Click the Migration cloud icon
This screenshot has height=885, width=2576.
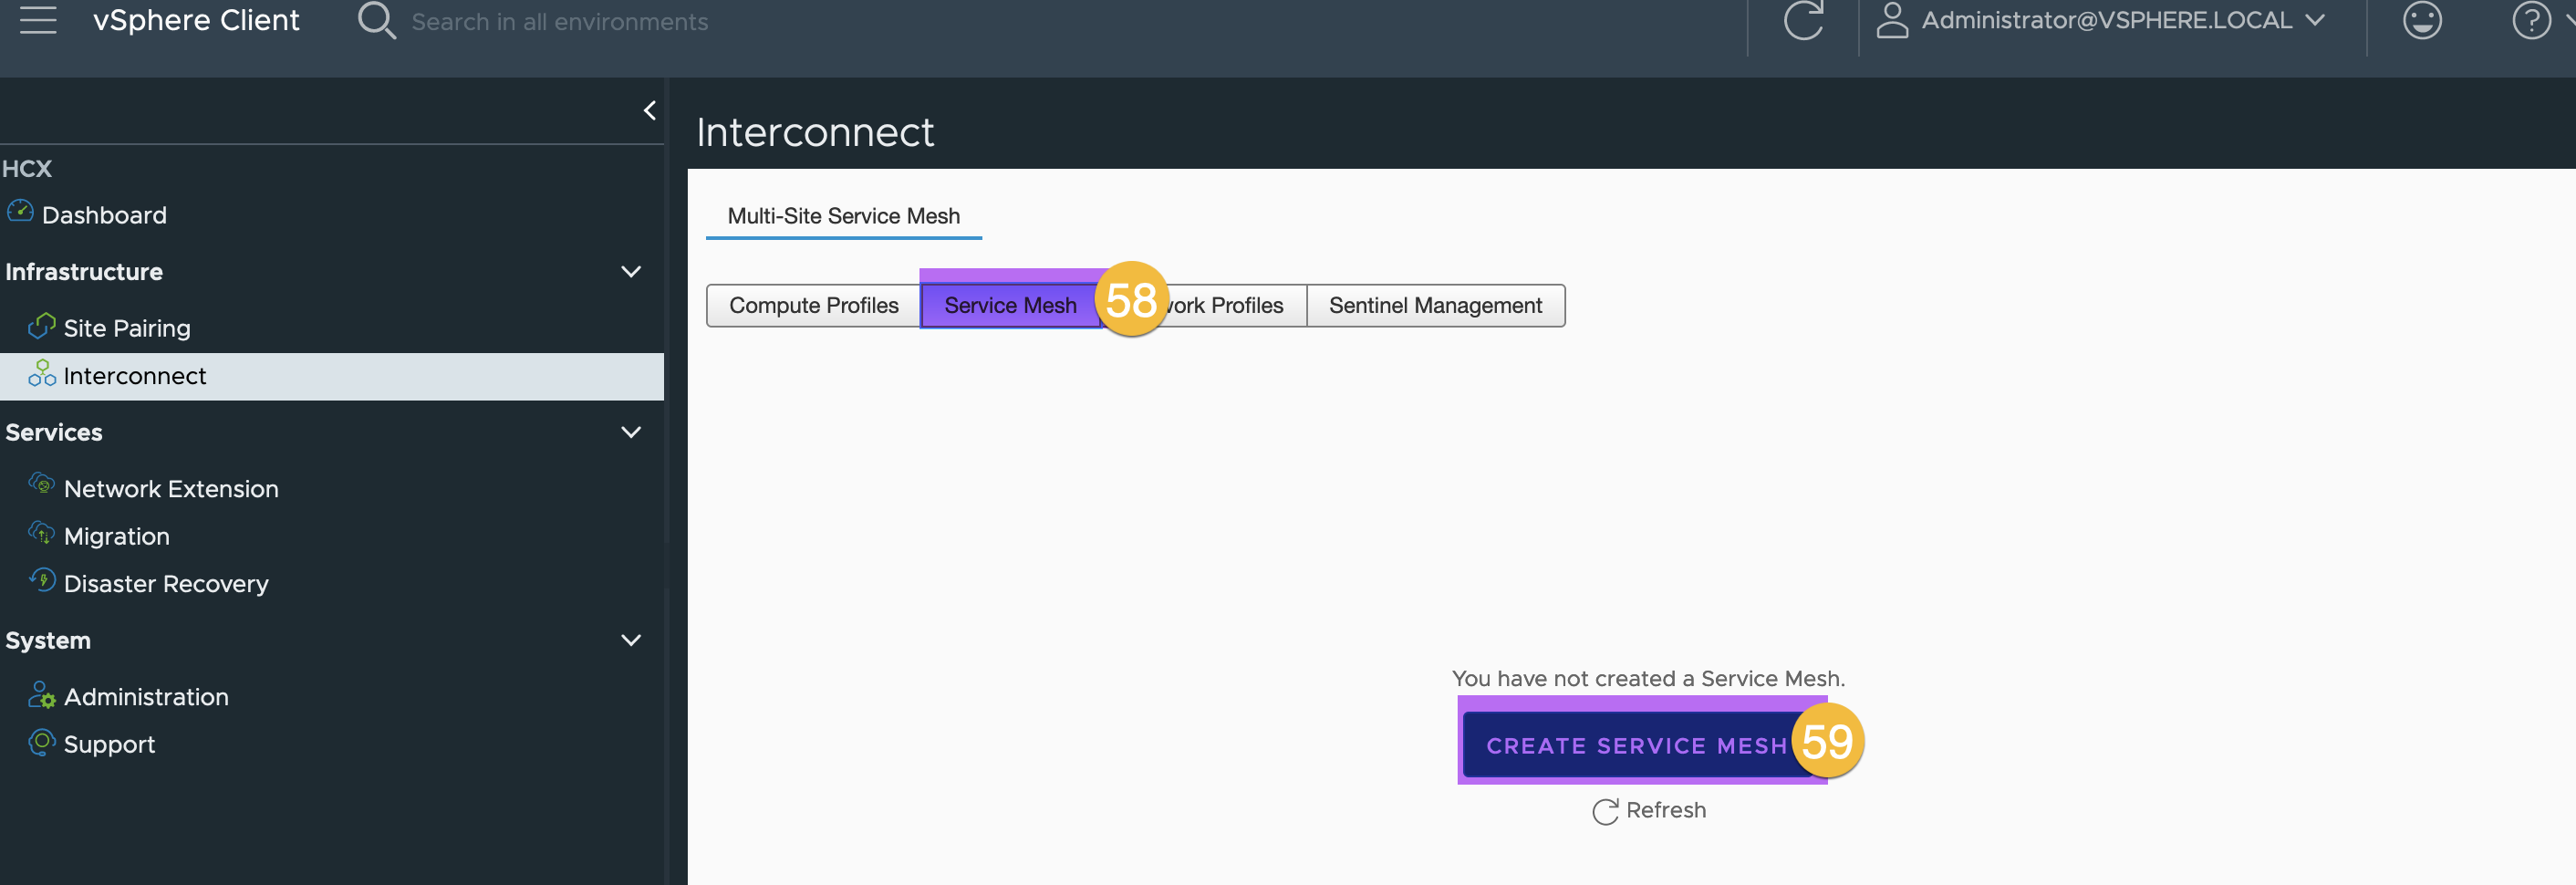[42, 532]
